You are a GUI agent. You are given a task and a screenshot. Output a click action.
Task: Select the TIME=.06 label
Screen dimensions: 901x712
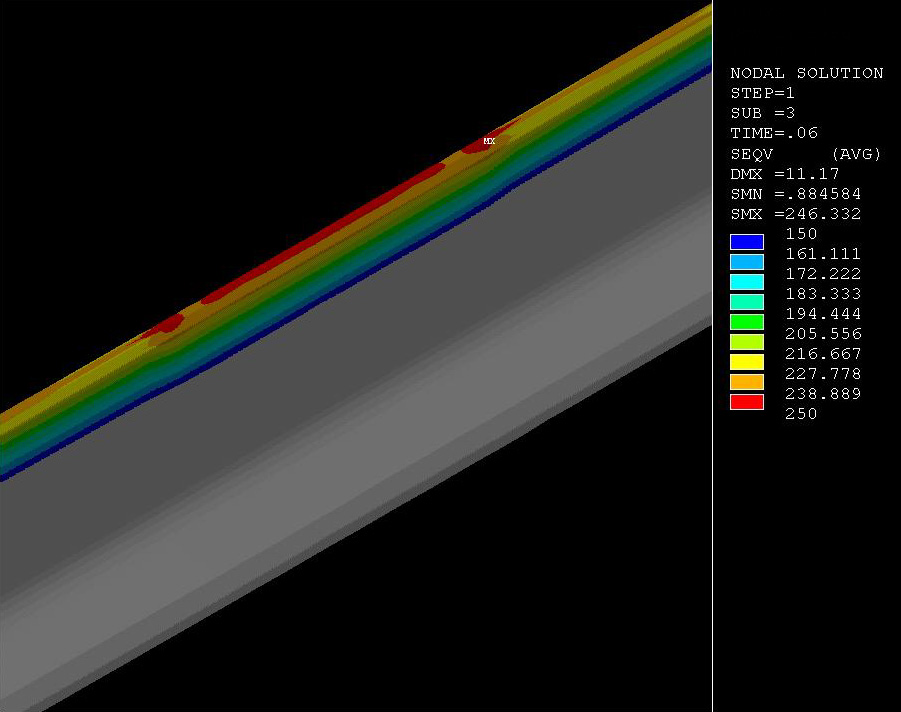[774, 133]
